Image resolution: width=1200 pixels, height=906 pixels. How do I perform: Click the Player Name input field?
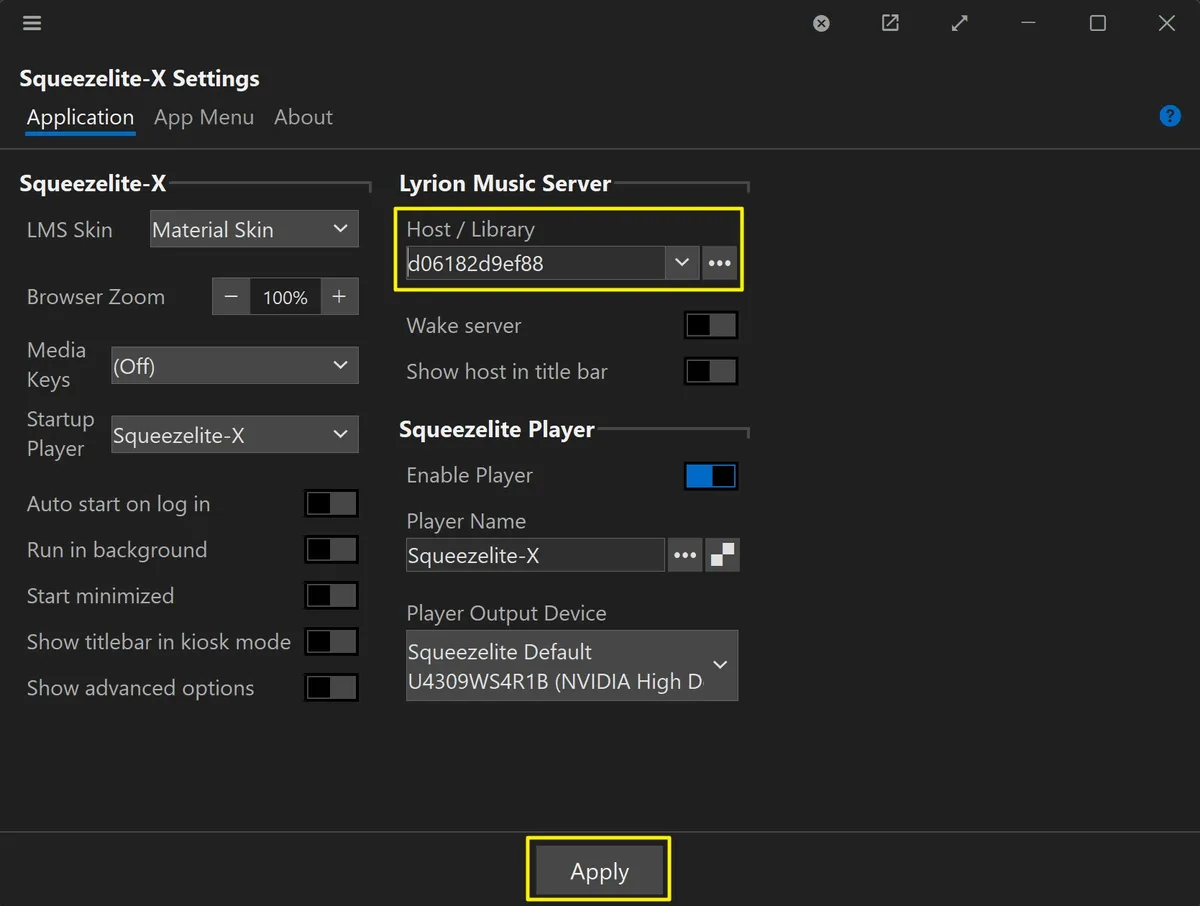click(x=535, y=555)
